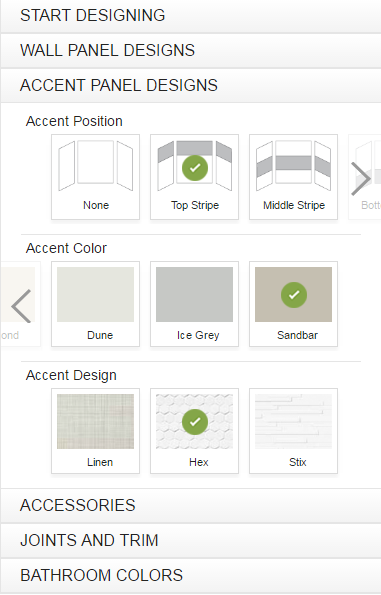Toggle the green checkmark on Sandbar
Screen dimensions: 381x595
click(294, 295)
